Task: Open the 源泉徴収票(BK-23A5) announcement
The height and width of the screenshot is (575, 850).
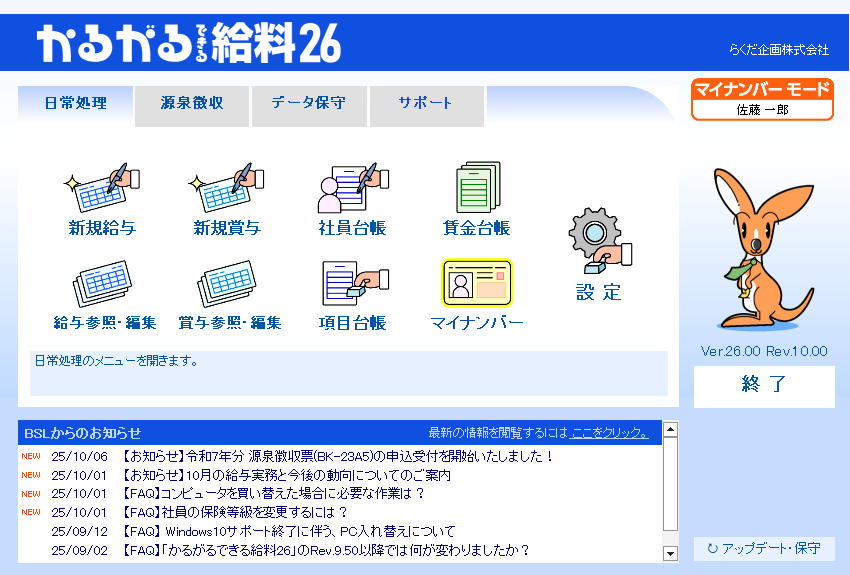Action: (338, 457)
